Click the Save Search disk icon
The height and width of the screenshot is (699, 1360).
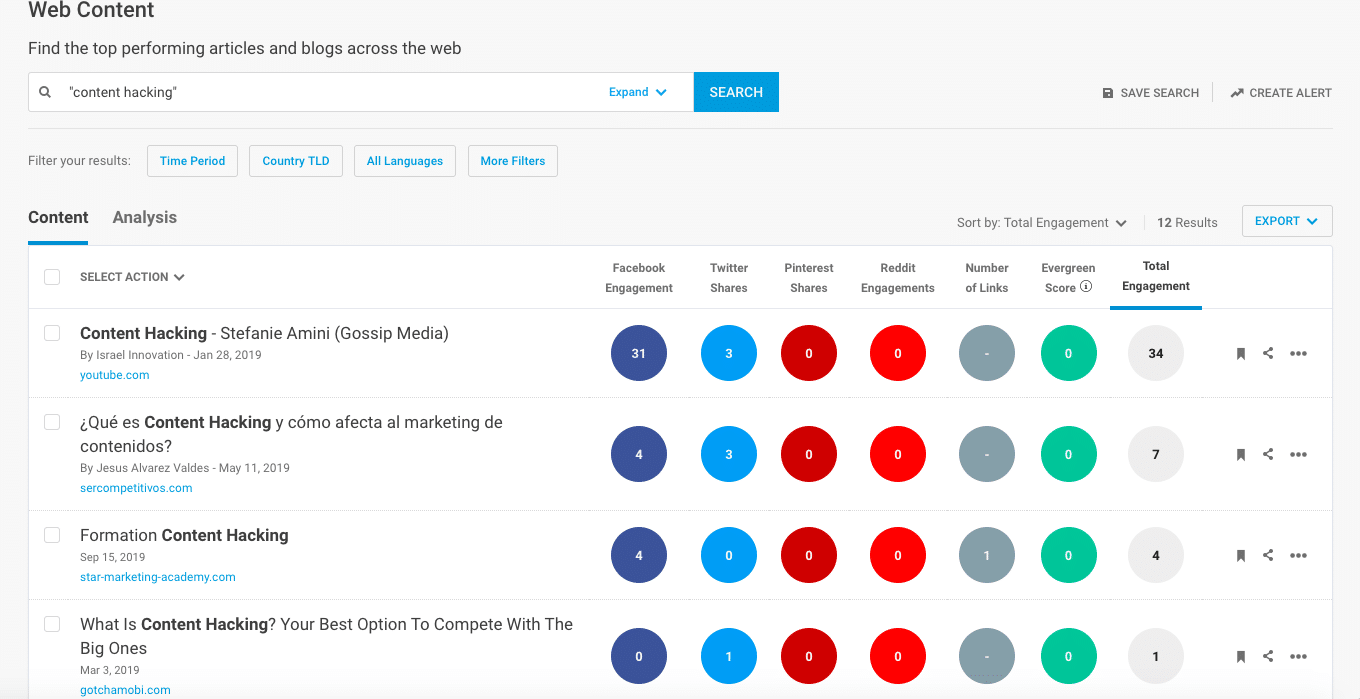tap(1107, 93)
